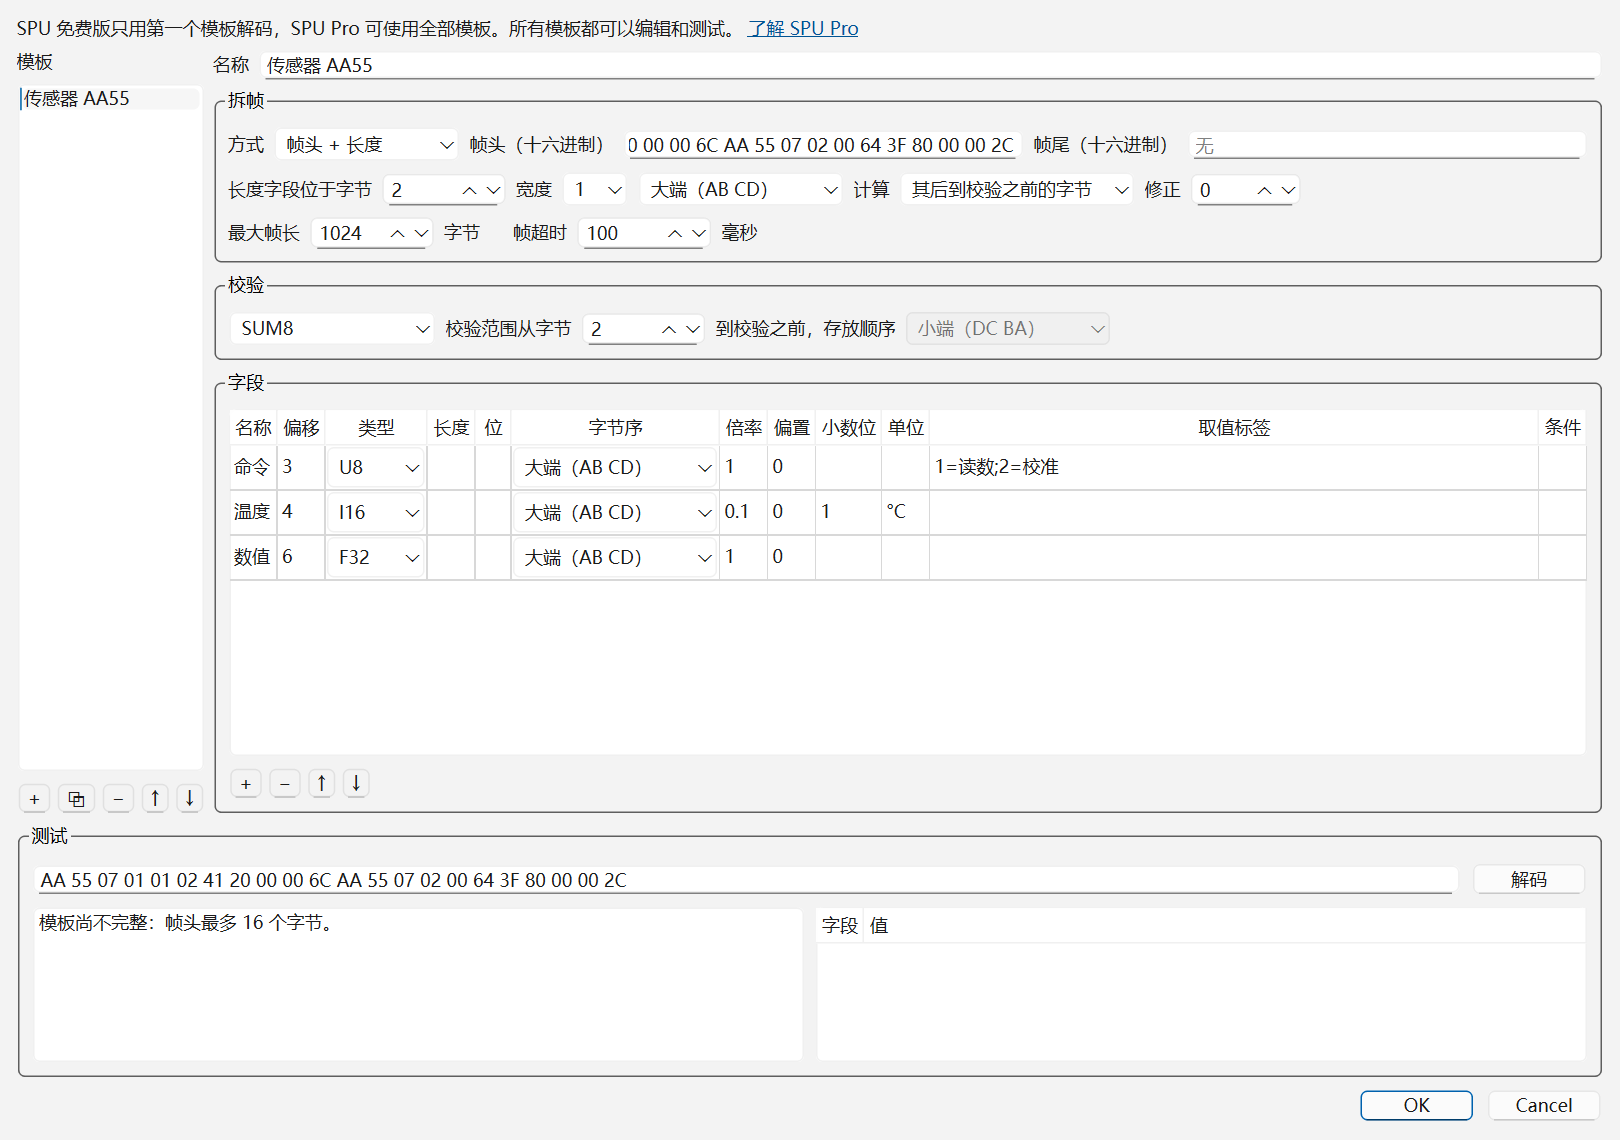The image size is (1620, 1140).
Task: Click the 解码 decode button
Action: click(1528, 879)
